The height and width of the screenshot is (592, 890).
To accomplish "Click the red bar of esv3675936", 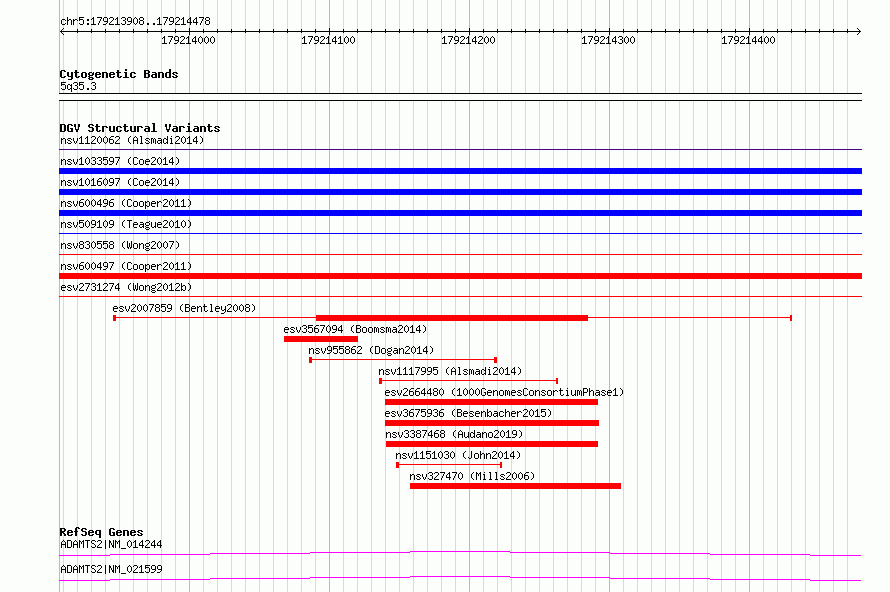I will click(492, 423).
